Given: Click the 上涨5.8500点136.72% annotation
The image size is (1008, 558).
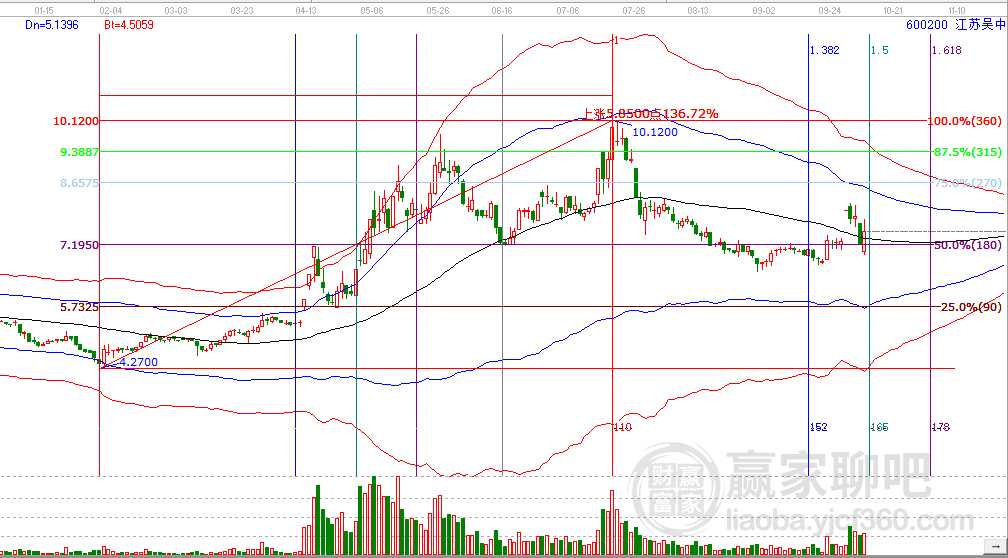Looking at the screenshot, I should 651,114.
